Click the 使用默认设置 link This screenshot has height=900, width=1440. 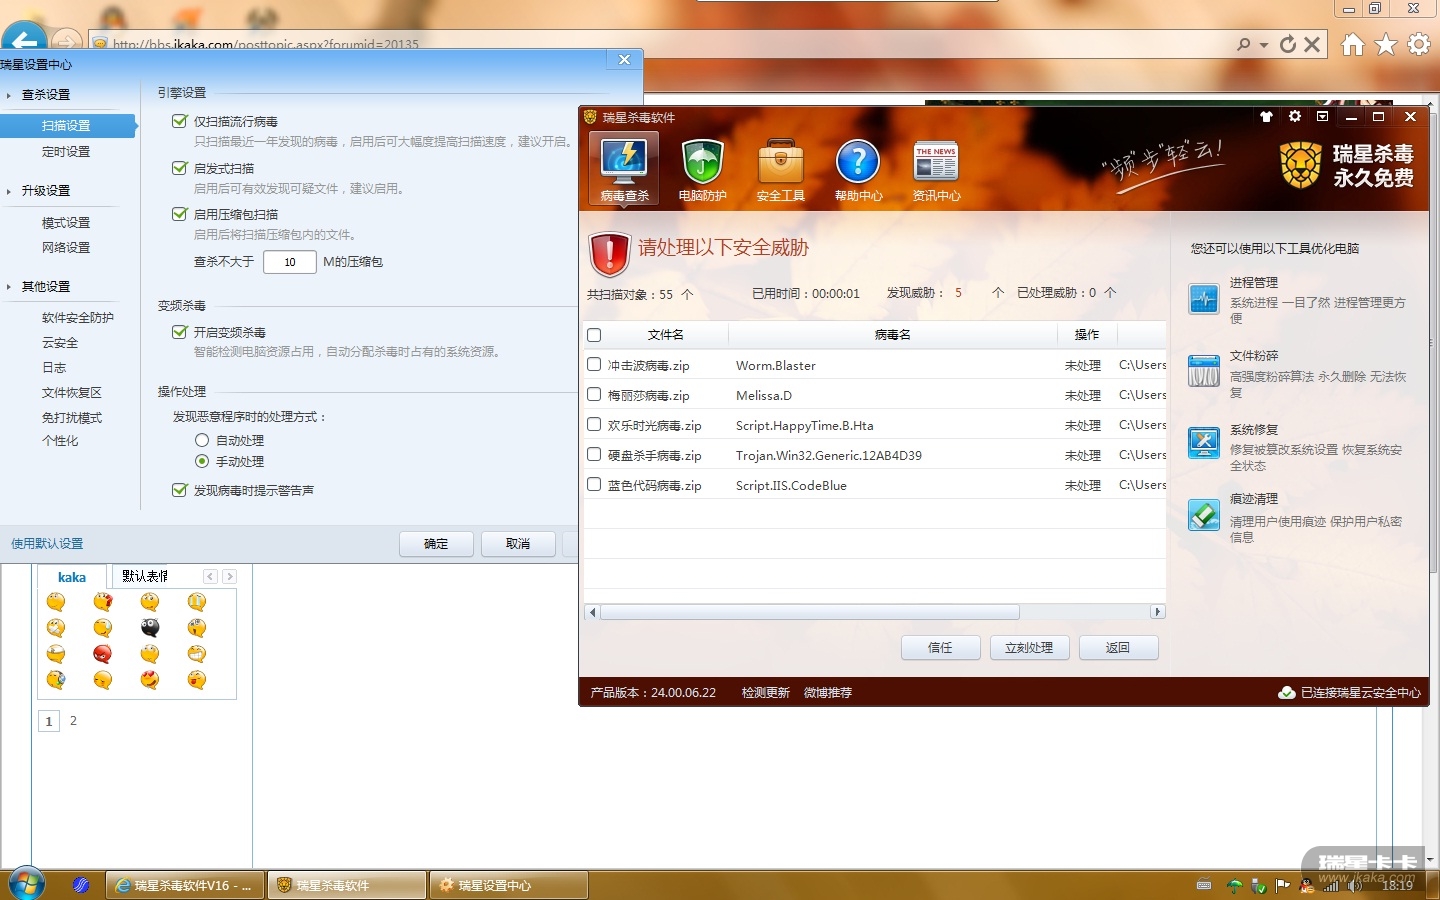(47, 544)
